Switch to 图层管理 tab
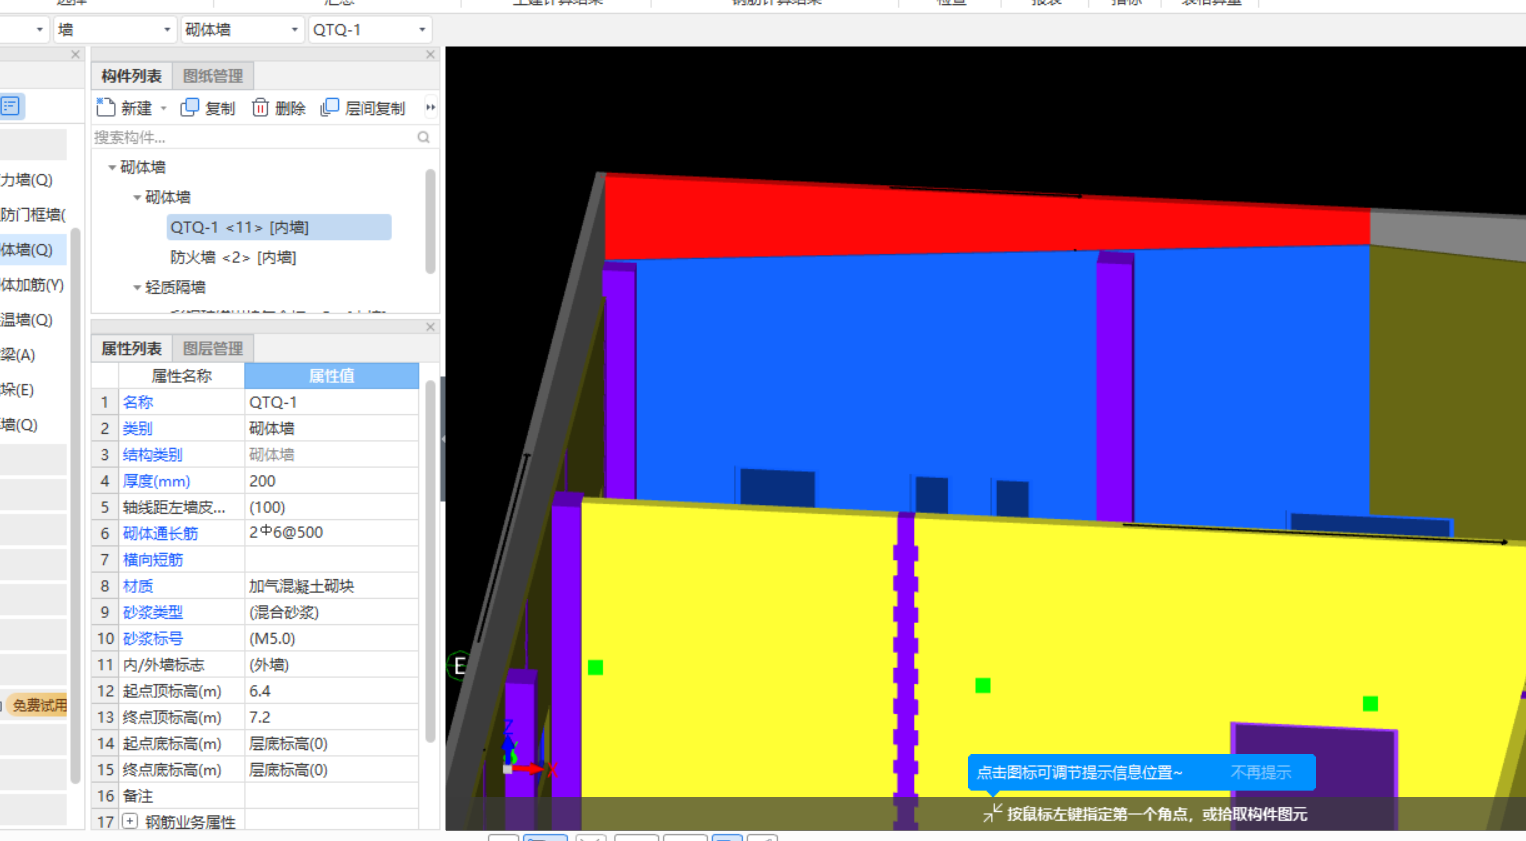Image resolution: width=1526 pixels, height=841 pixels. click(213, 348)
